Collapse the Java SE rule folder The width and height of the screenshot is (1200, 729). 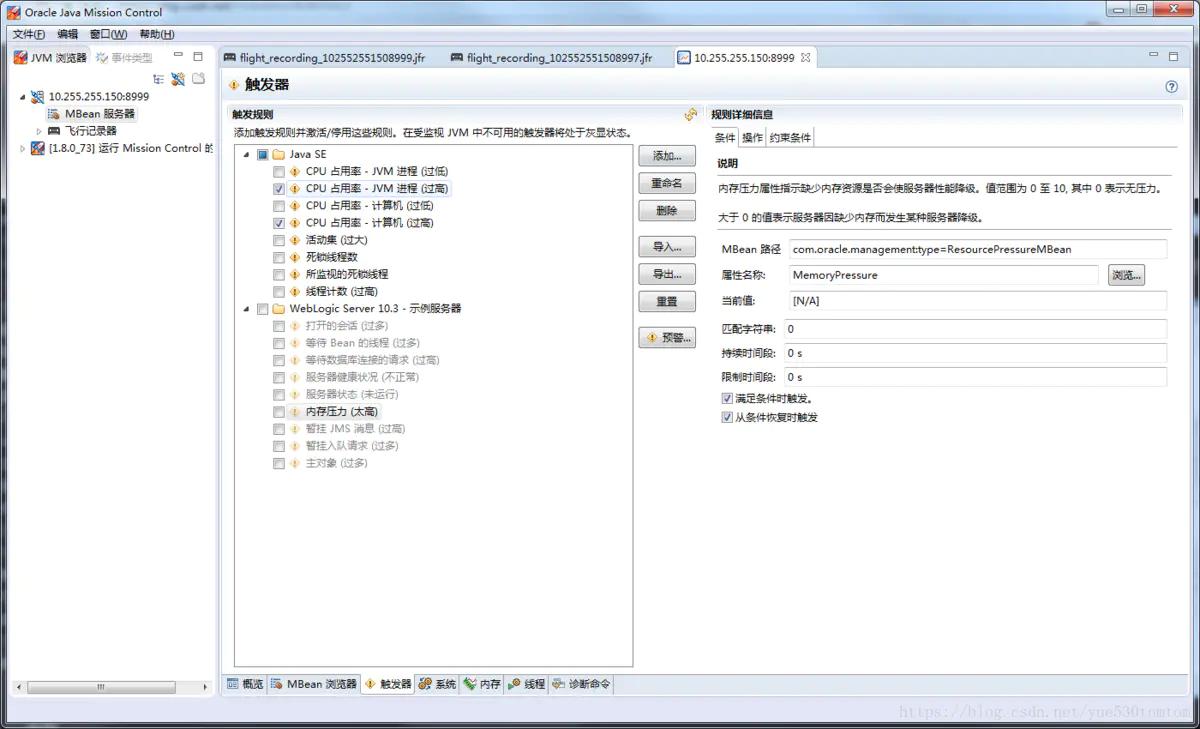pyautogui.click(x=245, y=154)
